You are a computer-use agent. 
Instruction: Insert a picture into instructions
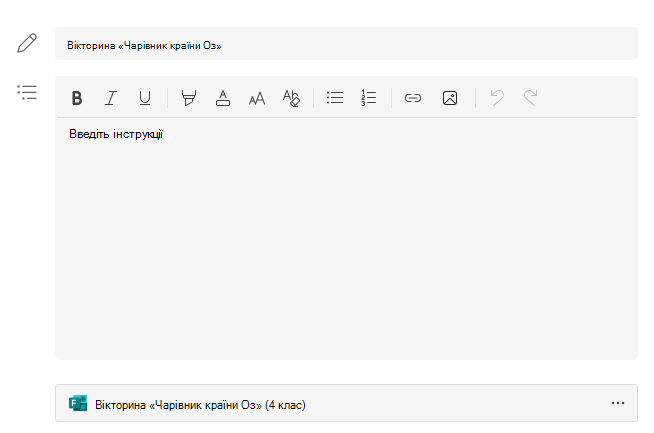pyautogui.click(x=450, y=98)
